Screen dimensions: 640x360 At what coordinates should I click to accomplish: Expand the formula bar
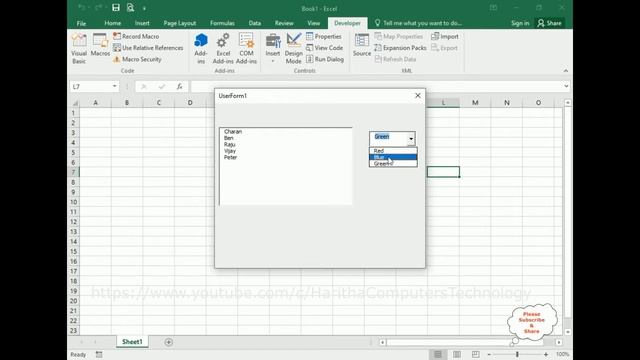(566, 86)
